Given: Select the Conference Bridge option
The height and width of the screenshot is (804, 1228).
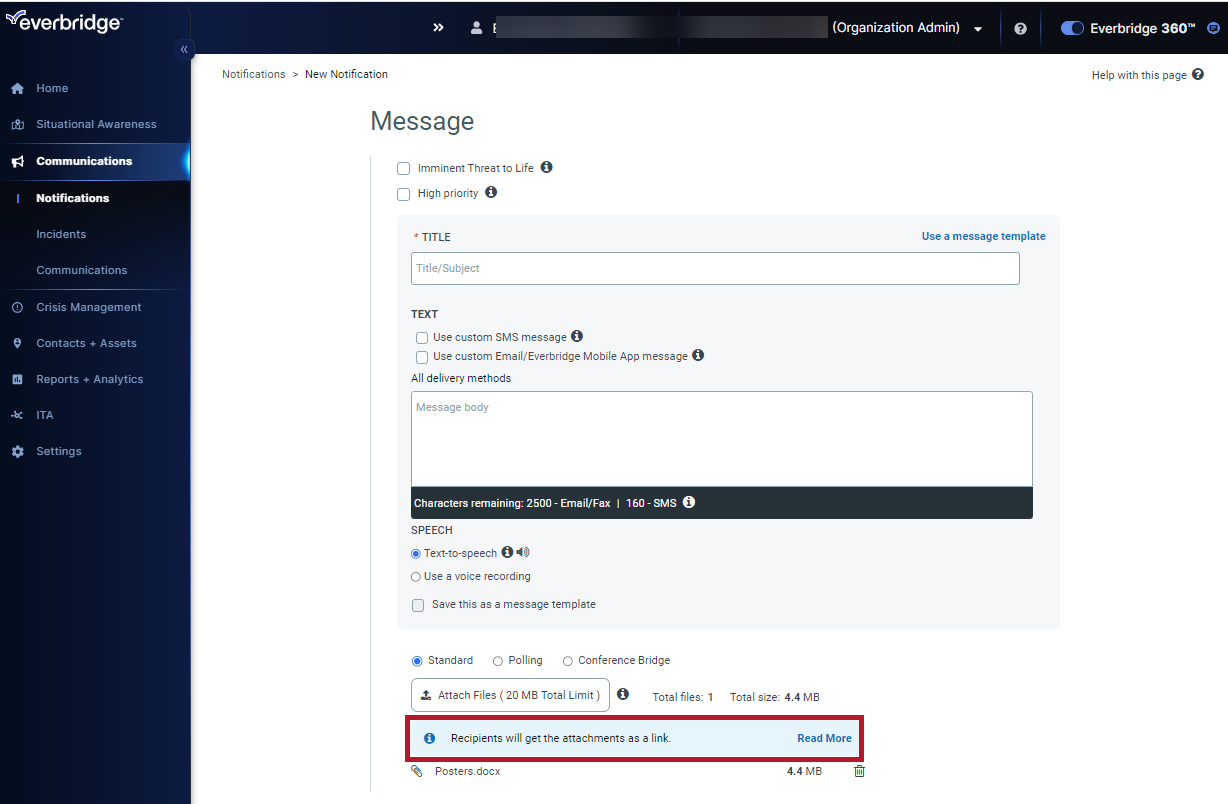Looking at the screenshot, I should point(568,661).
